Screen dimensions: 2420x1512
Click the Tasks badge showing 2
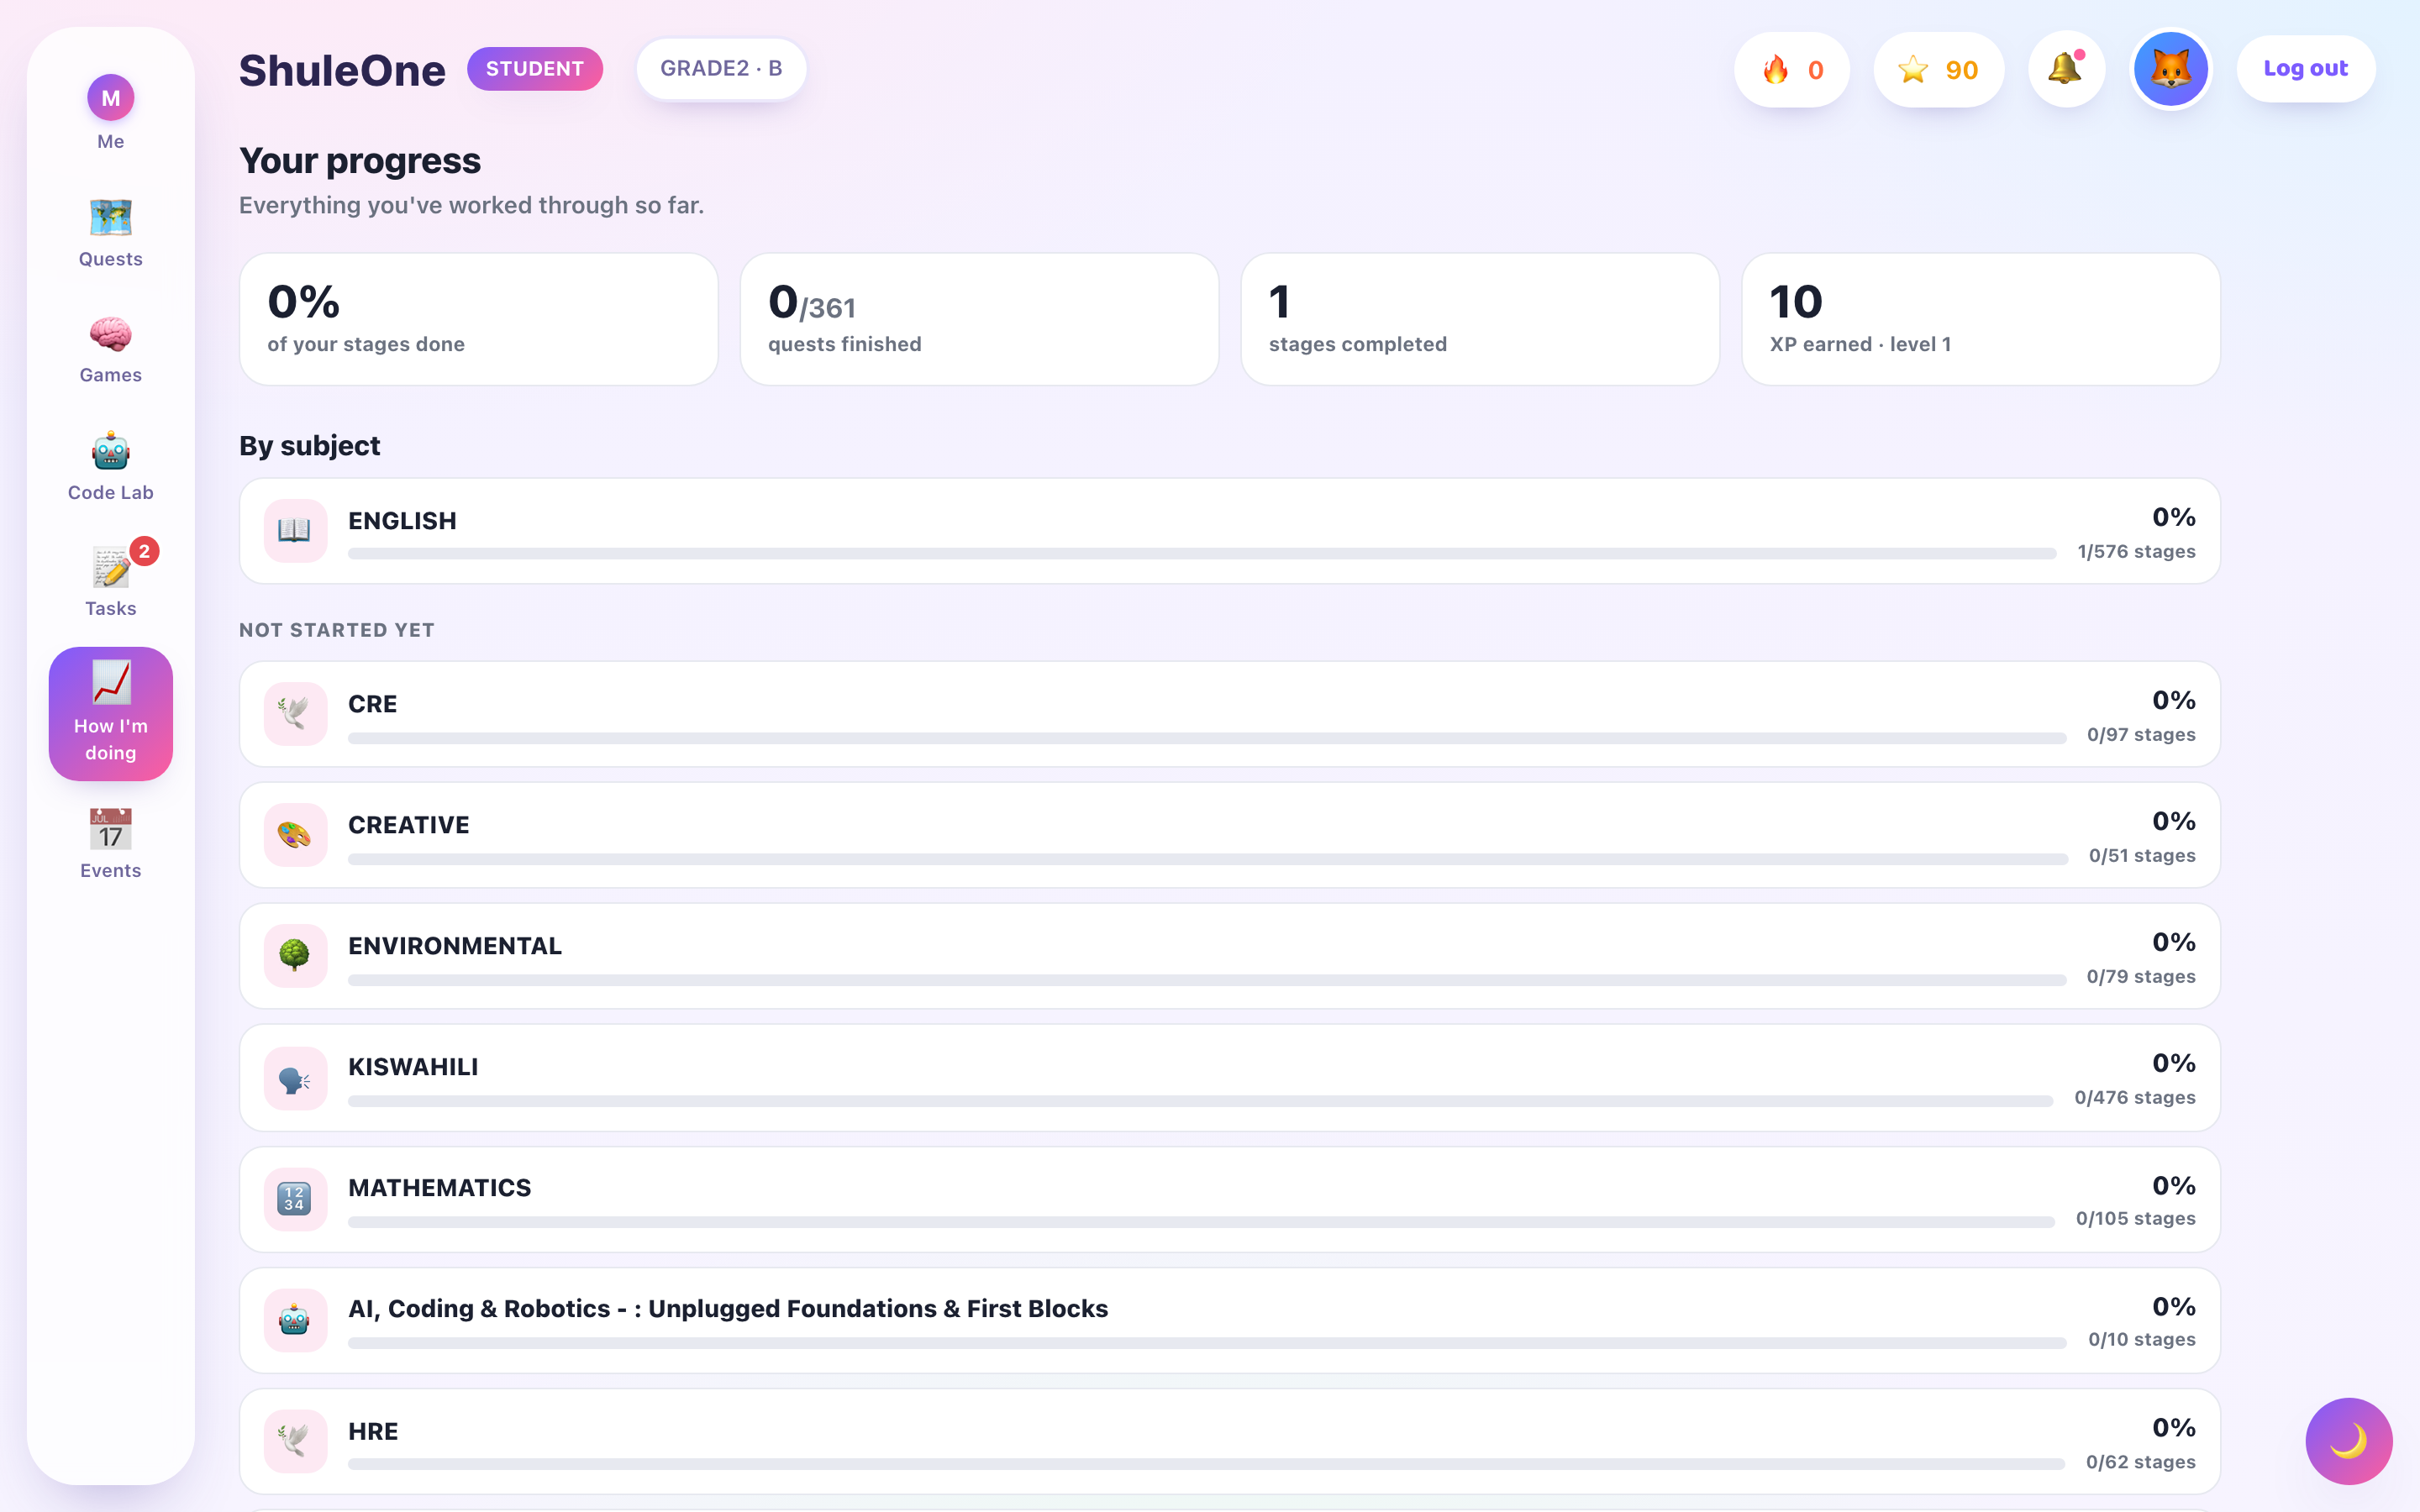(x=144, y=551)
